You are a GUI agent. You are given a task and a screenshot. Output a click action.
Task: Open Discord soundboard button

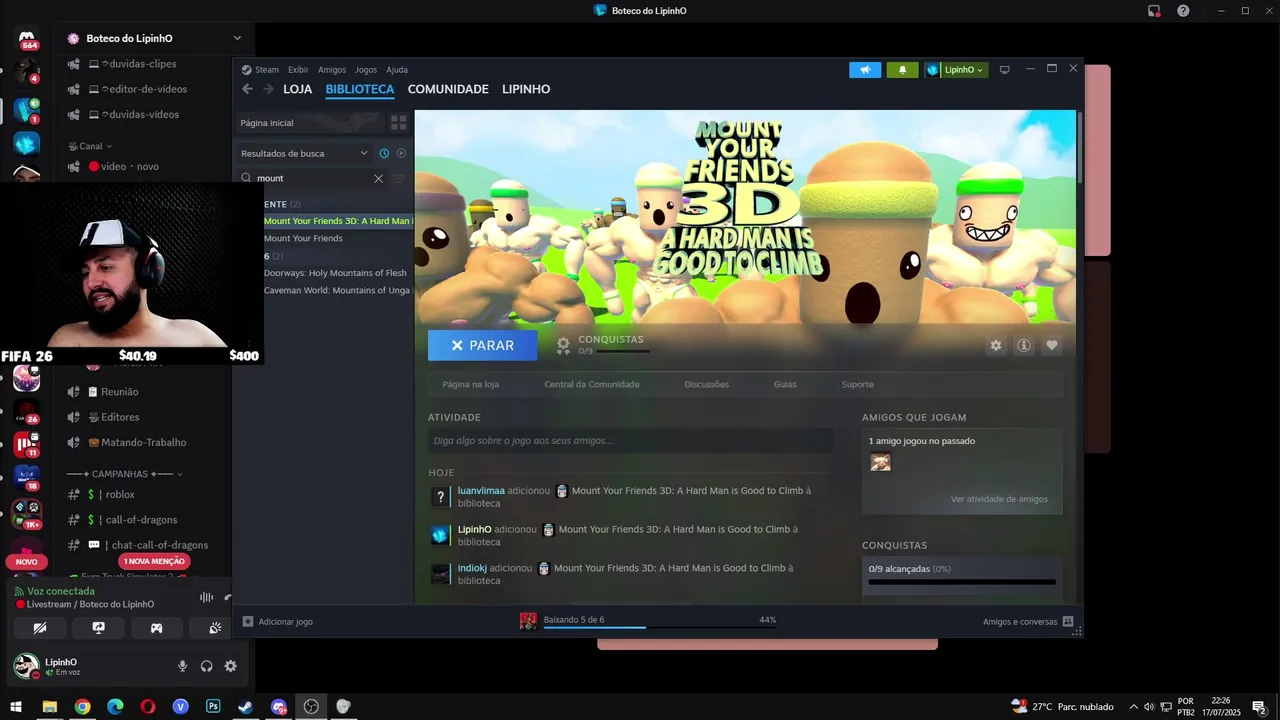tap(215, 628)
